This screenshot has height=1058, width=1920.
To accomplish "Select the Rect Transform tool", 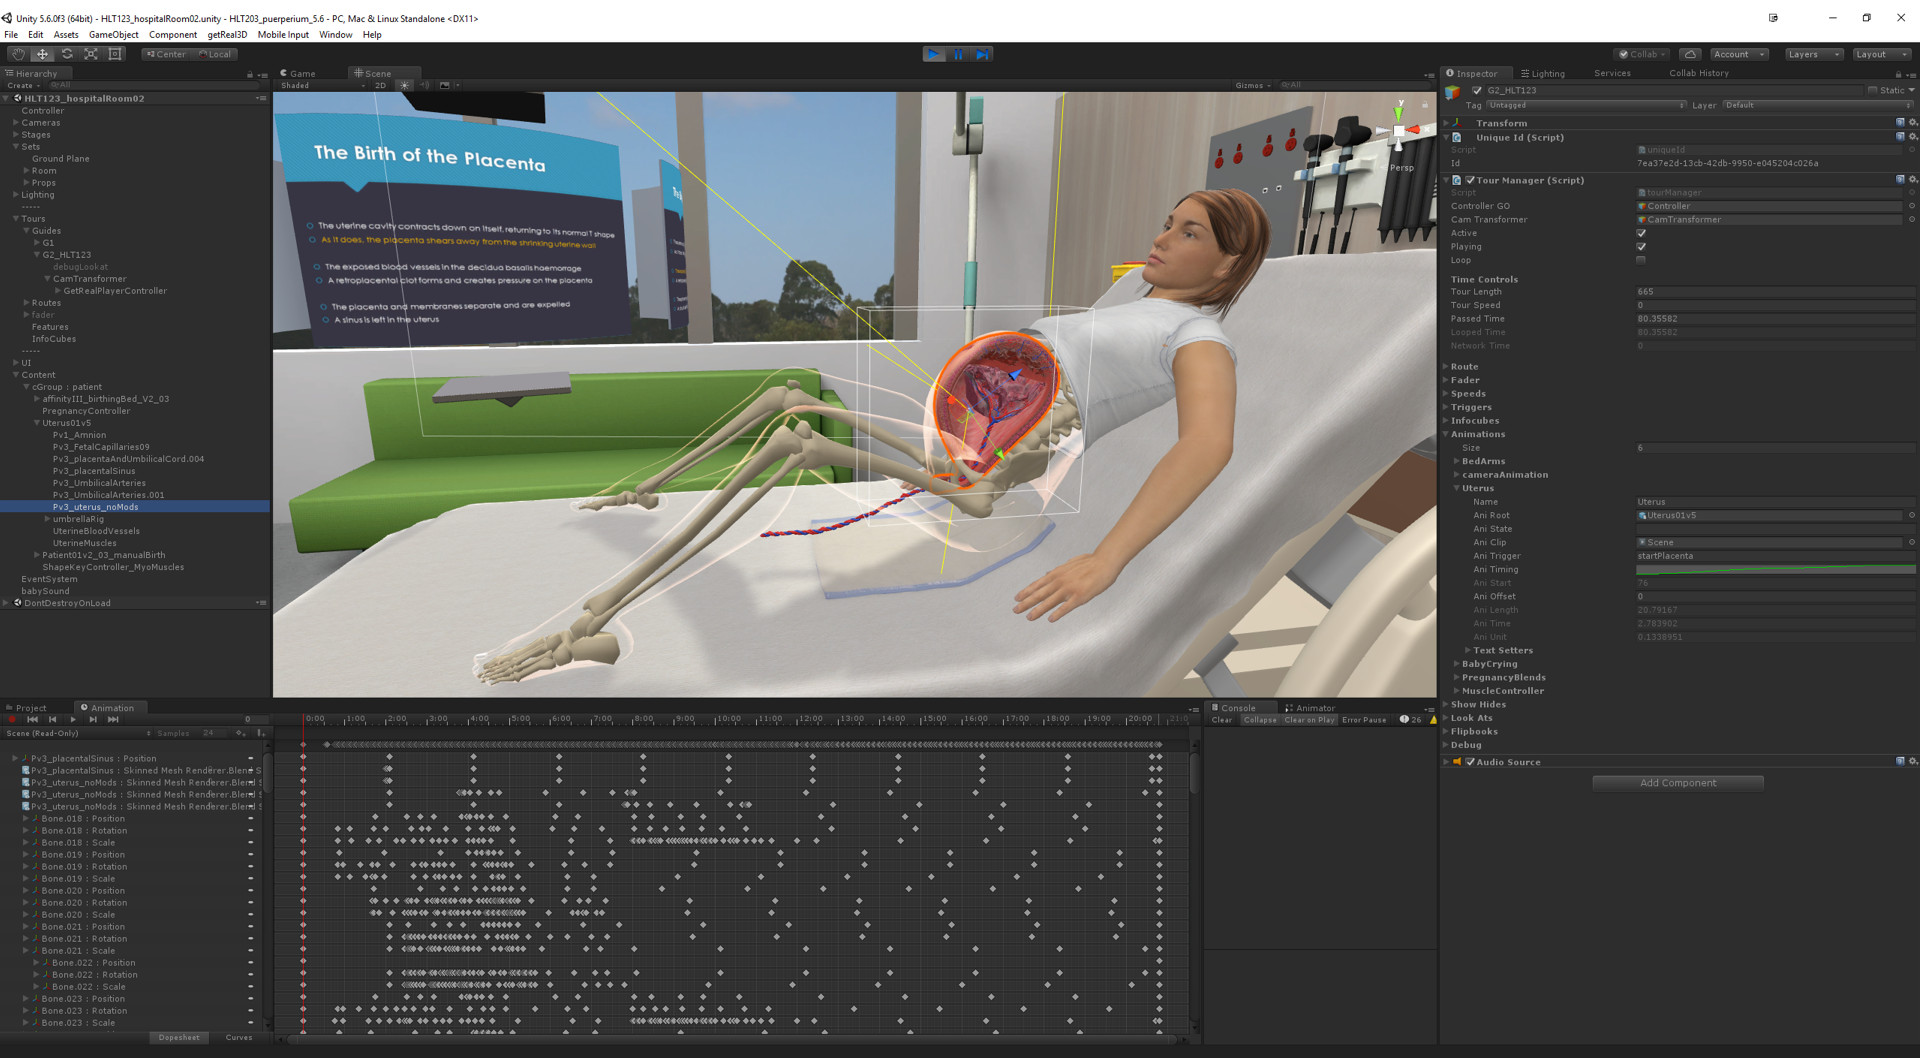I will point(115,54).
